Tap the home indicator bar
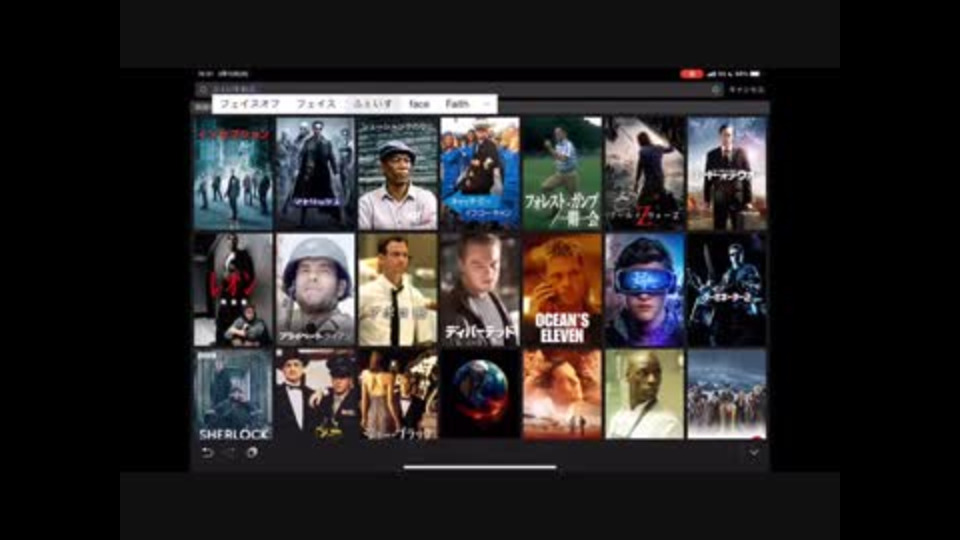 pyautogui.click(x=480, y=467)
